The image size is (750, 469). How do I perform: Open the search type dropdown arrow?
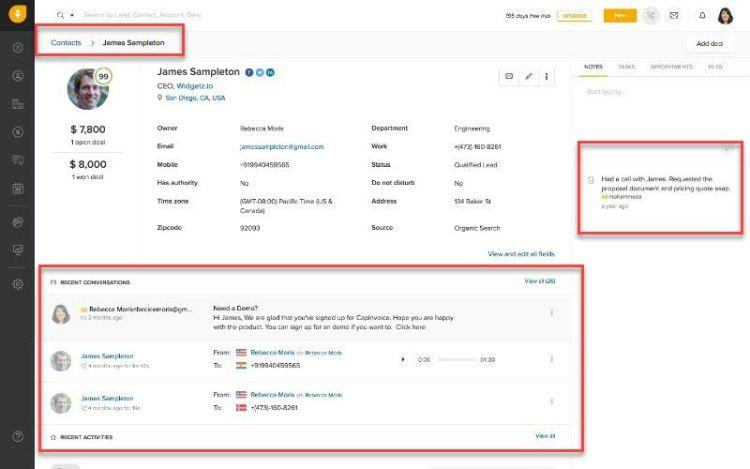pyautogui.click(x=72, y=15)
